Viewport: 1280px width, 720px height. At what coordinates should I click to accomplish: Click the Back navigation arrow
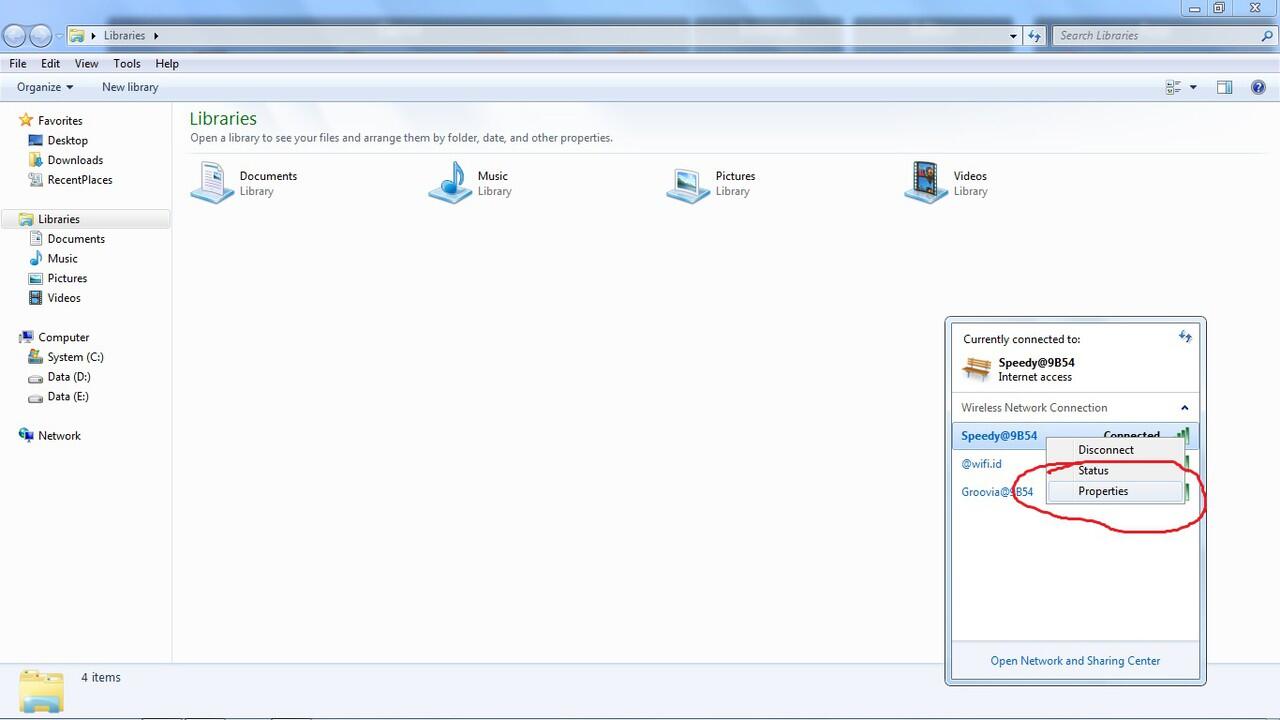(14, 36)
